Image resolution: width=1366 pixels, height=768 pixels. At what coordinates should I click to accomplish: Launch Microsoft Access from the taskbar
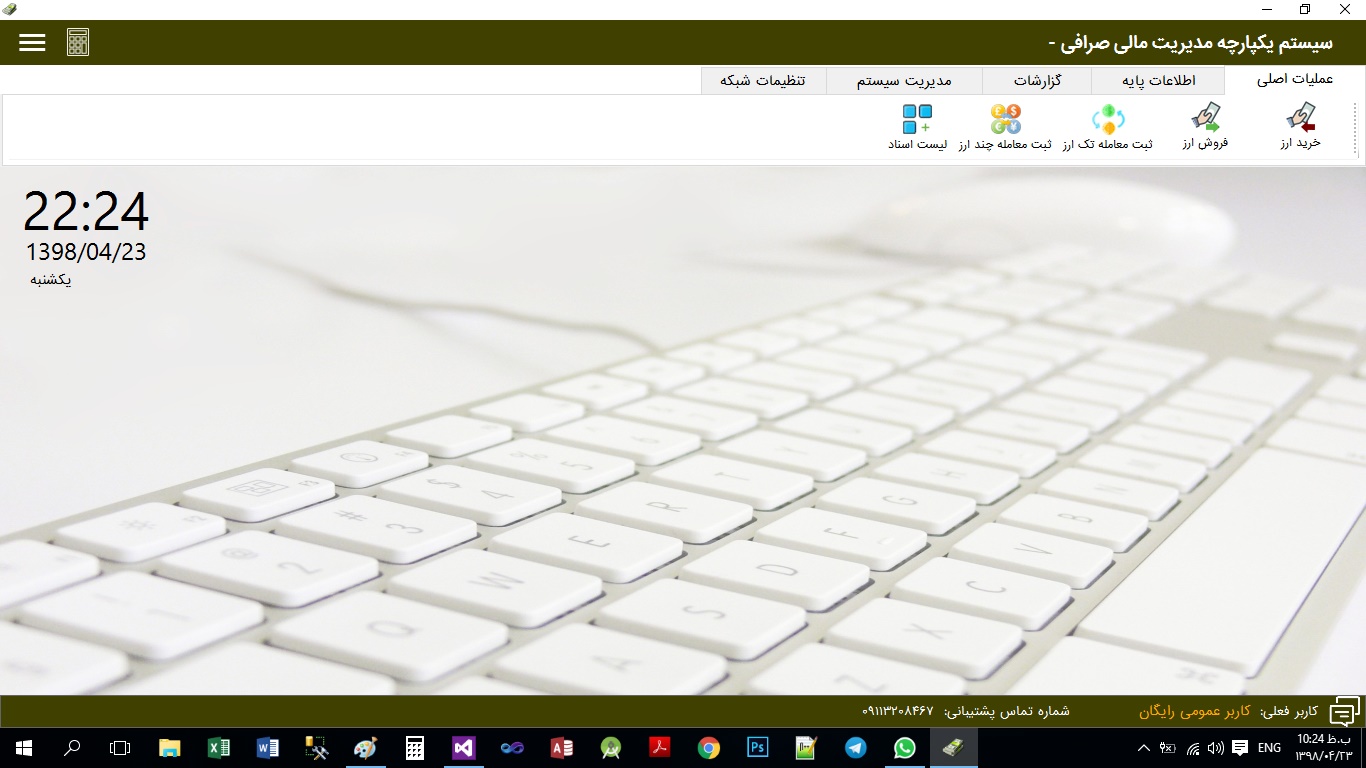pos(562,748)
